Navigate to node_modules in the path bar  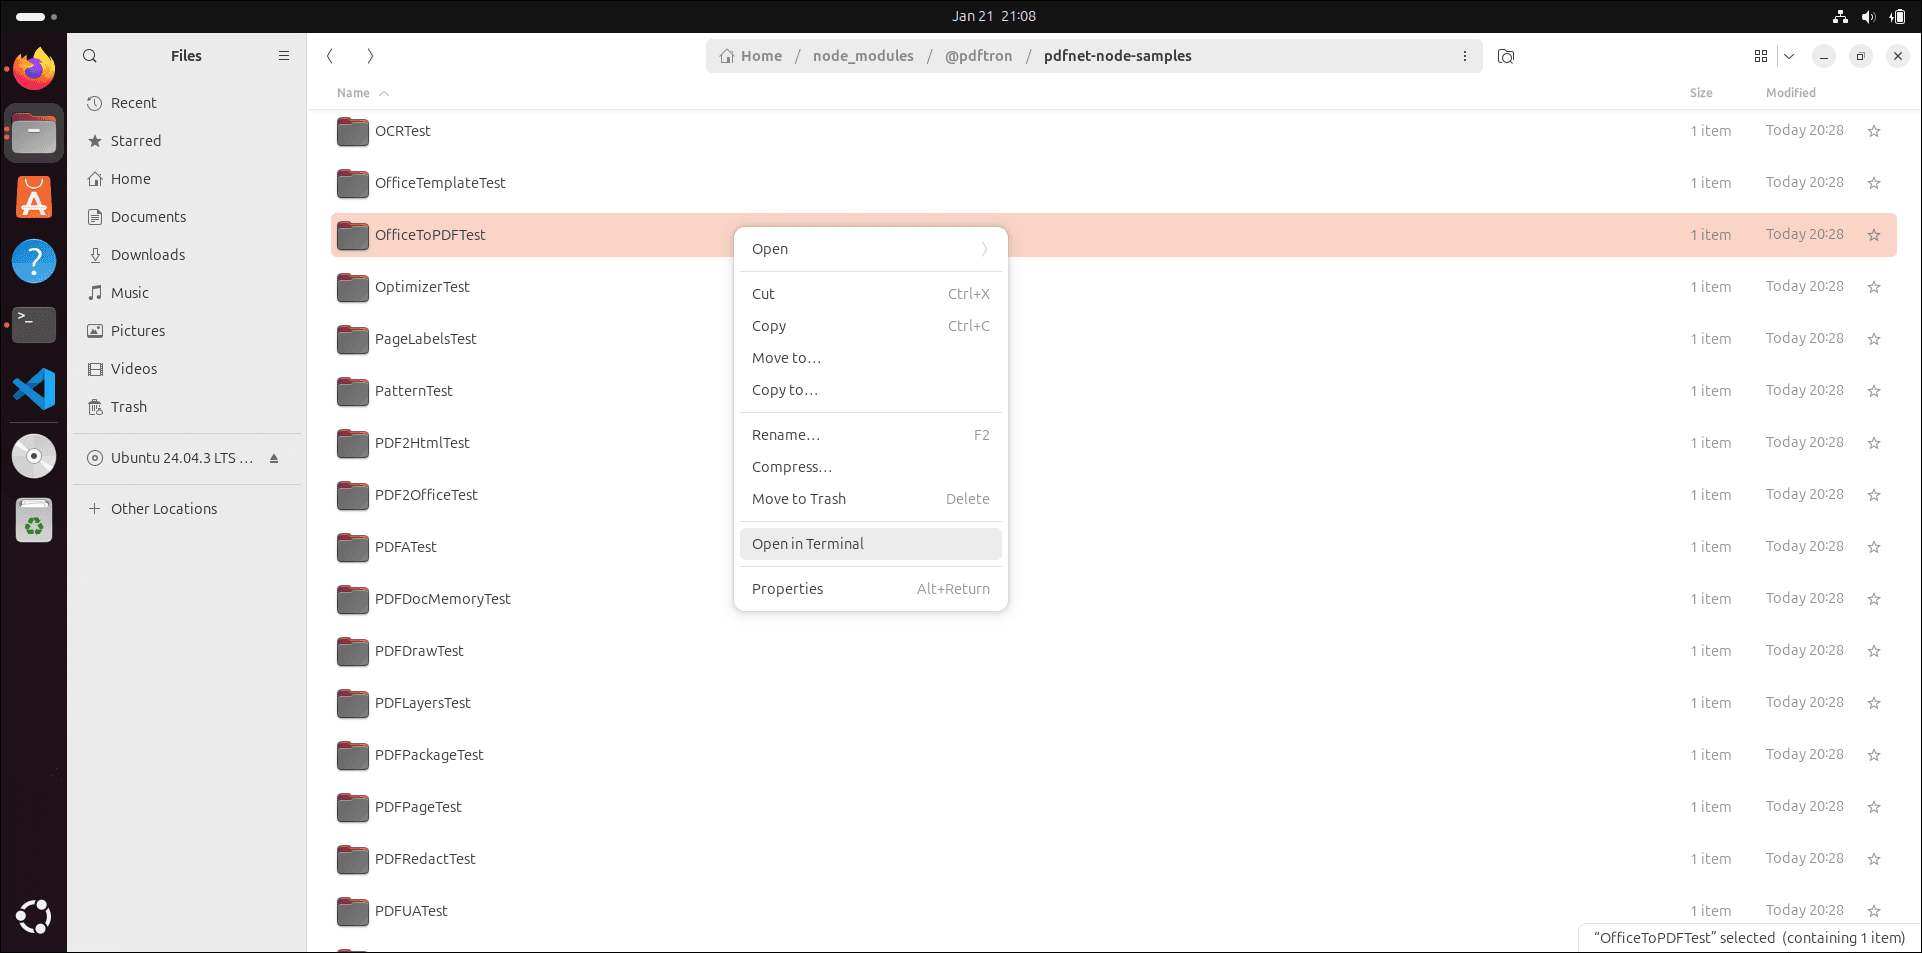click(x=863, y=56)
